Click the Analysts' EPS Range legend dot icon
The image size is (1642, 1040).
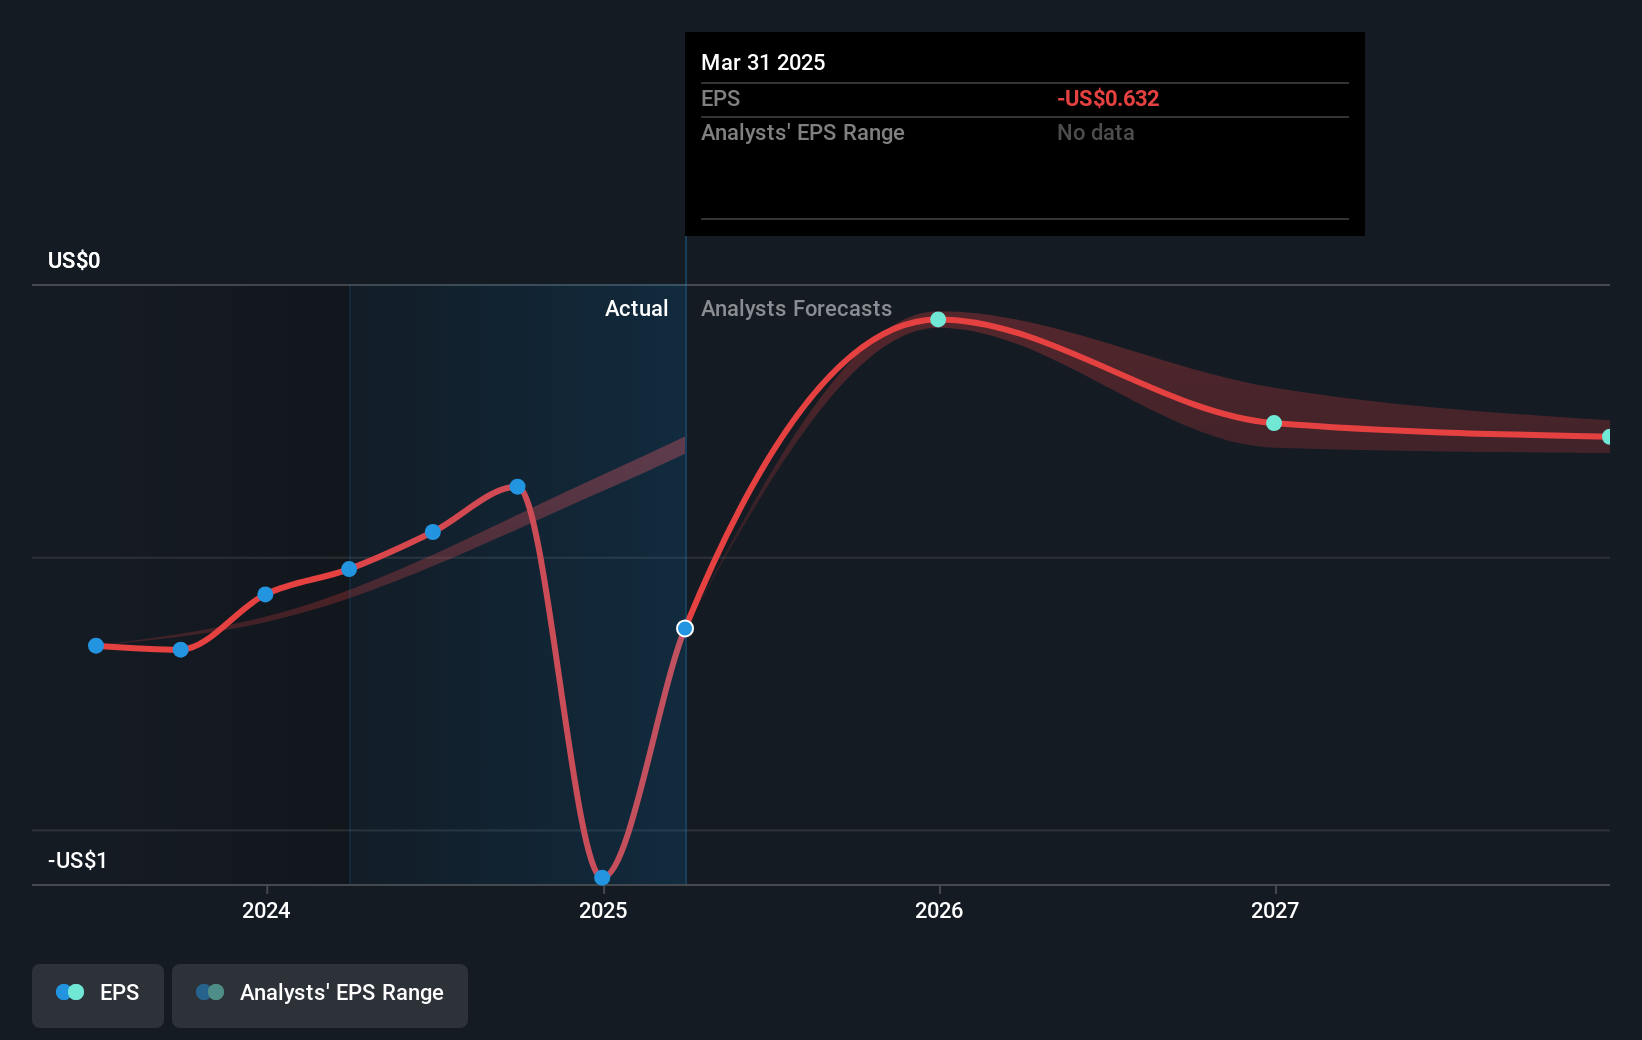tap(210, 992)
